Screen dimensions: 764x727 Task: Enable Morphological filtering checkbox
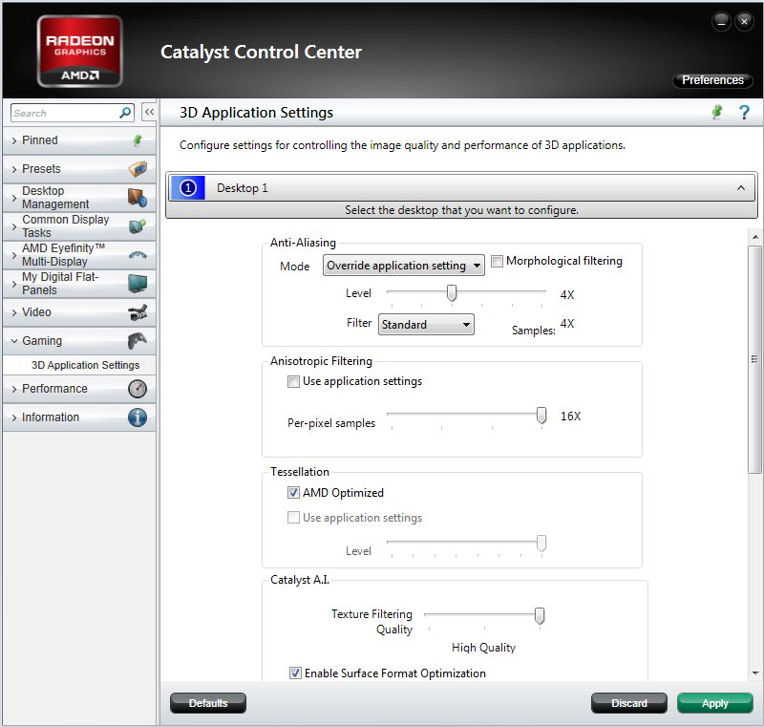click(x=497, y=261)
